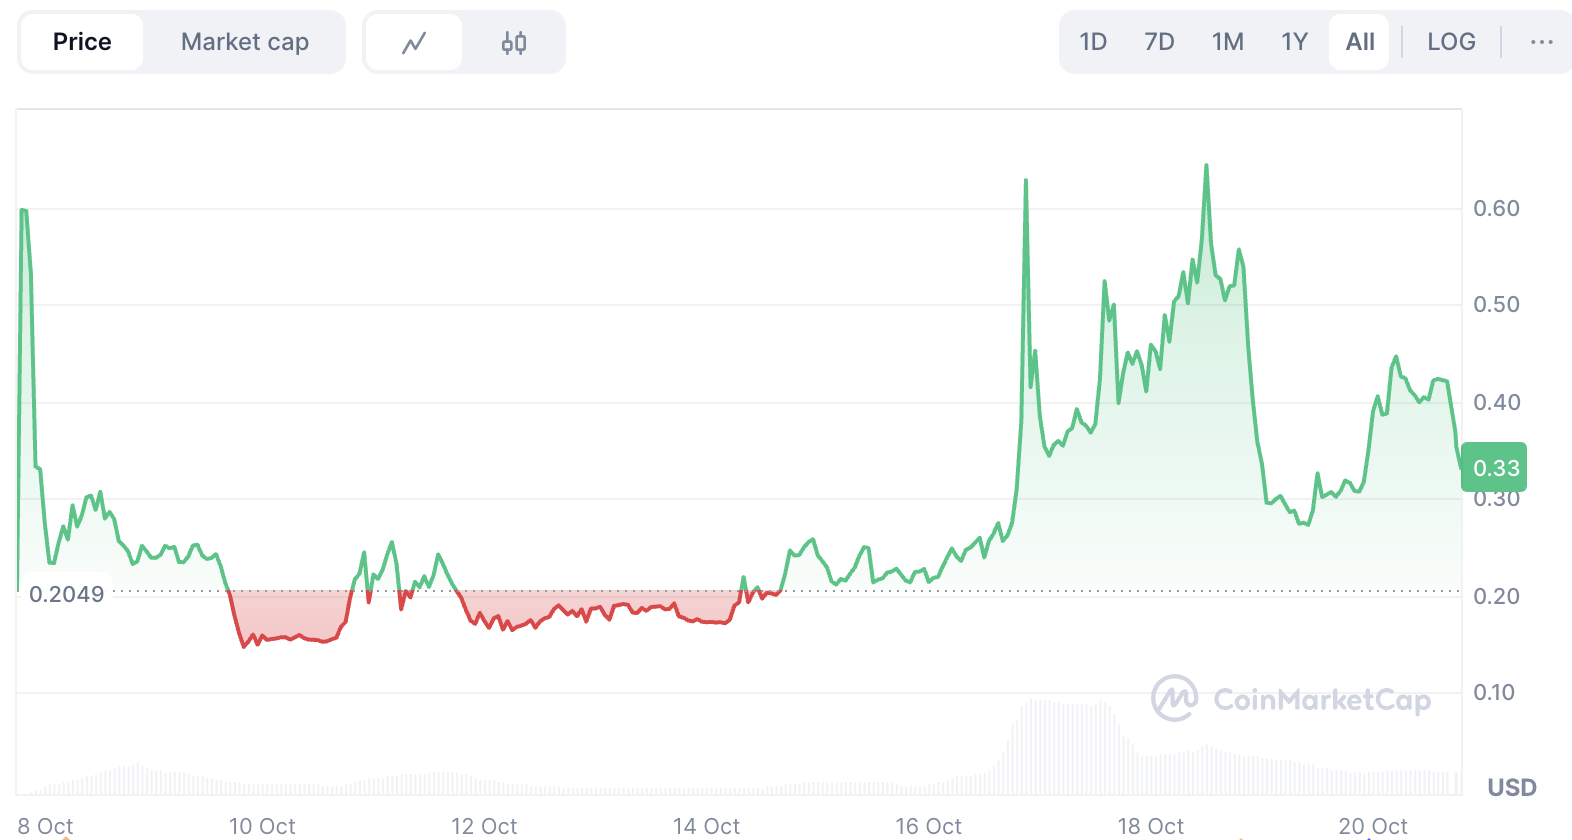Screen dimensions: 1572x840
Task: Toggle back to Price view
Action: [82, 41]
